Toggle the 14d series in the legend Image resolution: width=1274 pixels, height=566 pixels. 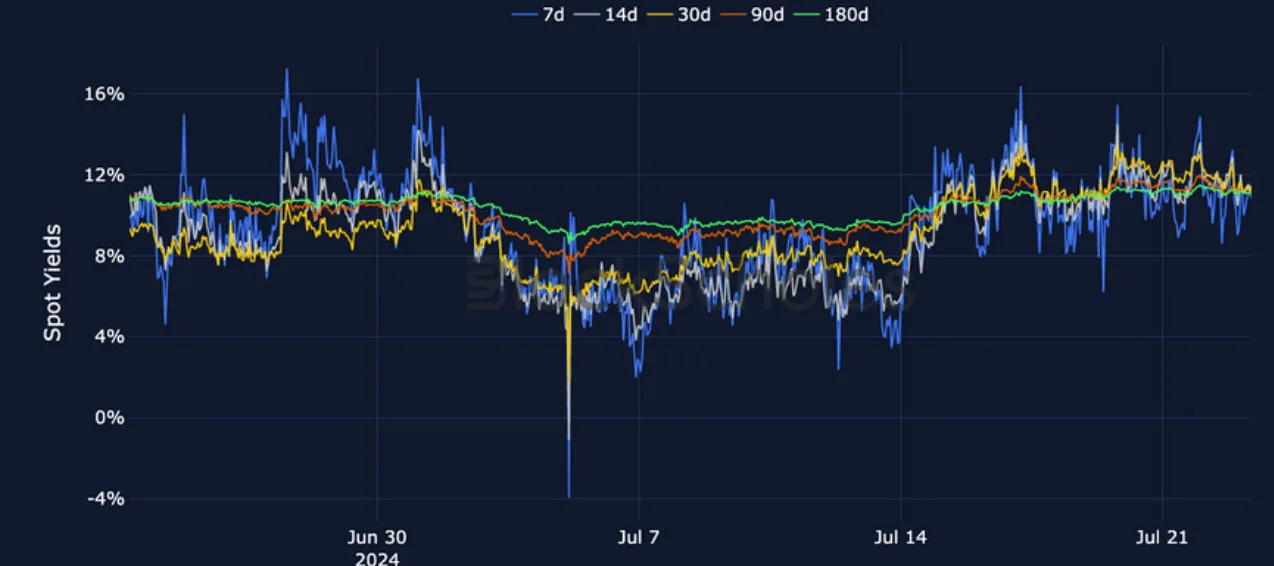coord(607,14)
